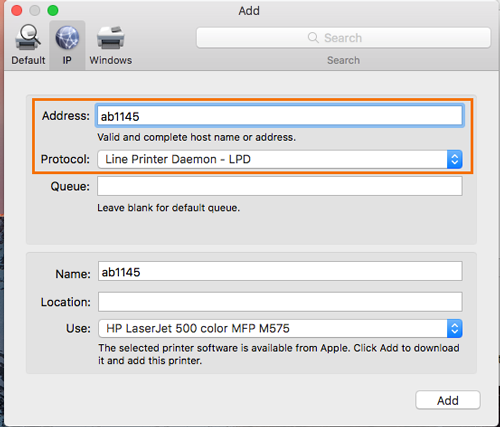Click the empty Location field
500x427 pixels.
(280, 302)
